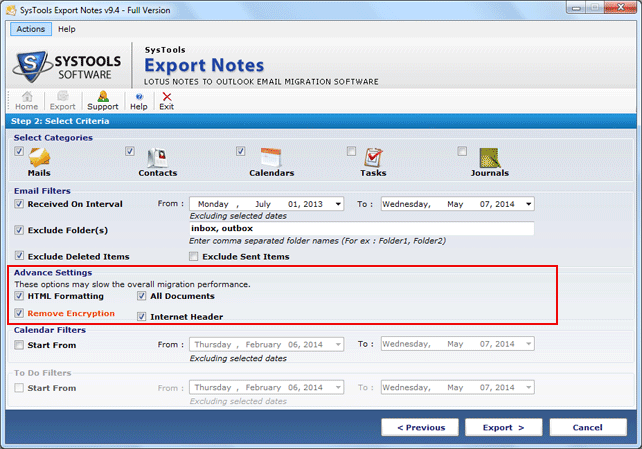Toggle the Exclude Deleted Items checkbox
This screenshot has height=449, width=642.
pos(19,256)
